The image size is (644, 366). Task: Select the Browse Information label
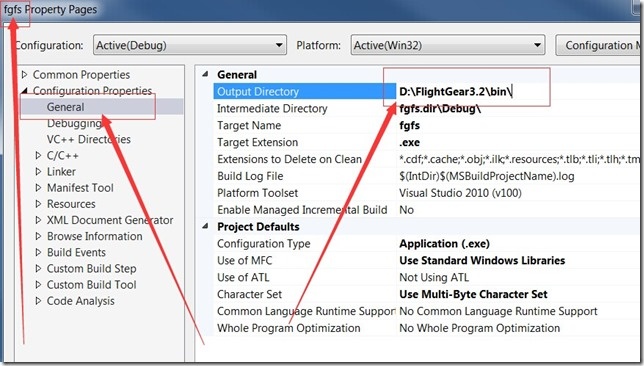tap(94, 236)
